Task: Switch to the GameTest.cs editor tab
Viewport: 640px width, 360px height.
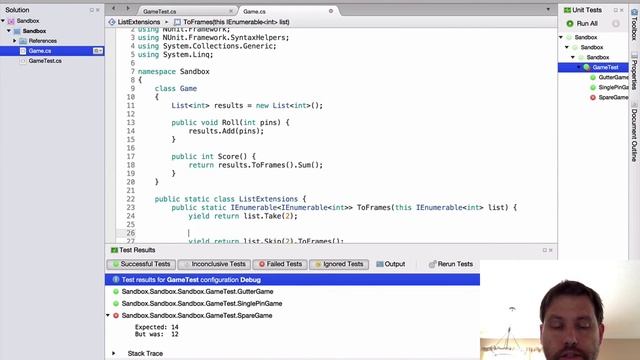Action: (x=160, y=11)
